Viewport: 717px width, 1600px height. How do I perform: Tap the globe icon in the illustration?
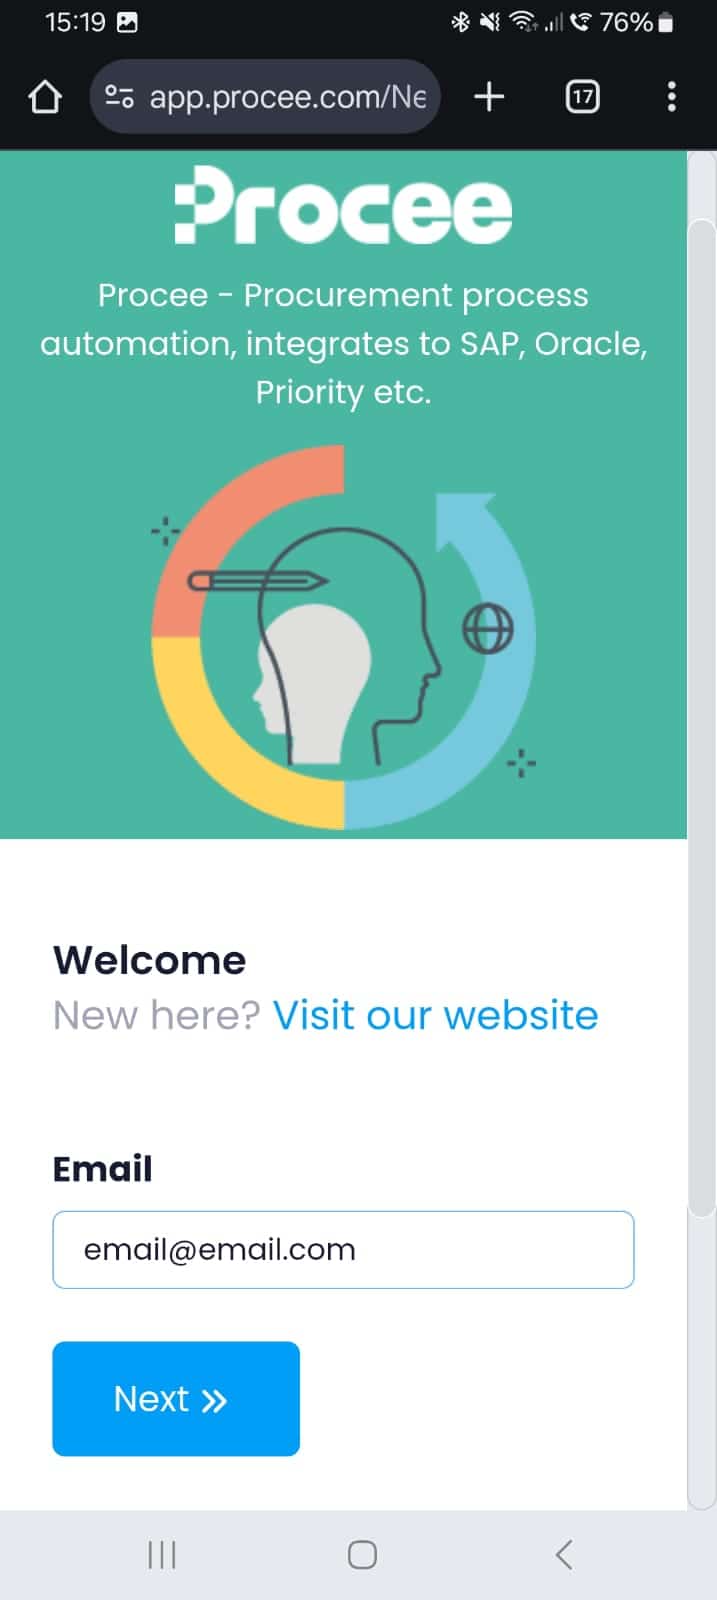[487, 629]
